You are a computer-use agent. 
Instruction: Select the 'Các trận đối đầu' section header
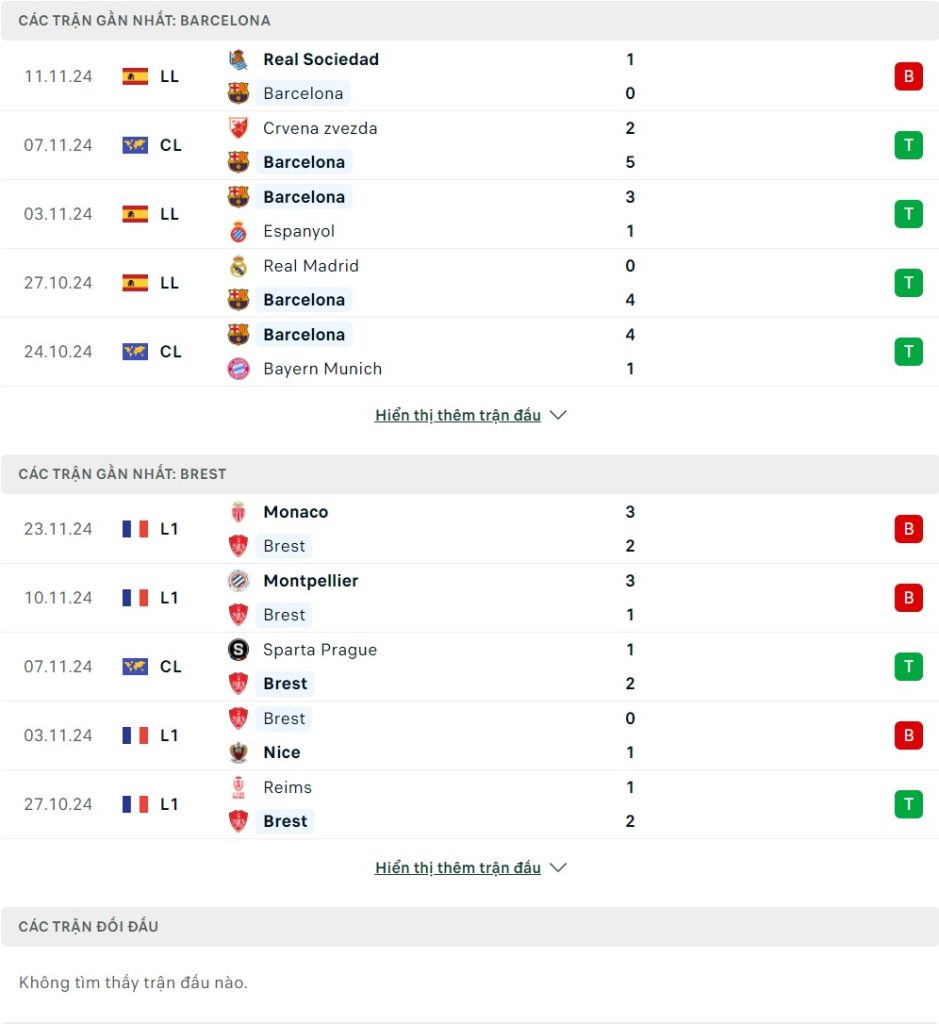pyautogui.click(x=88, y=927)
